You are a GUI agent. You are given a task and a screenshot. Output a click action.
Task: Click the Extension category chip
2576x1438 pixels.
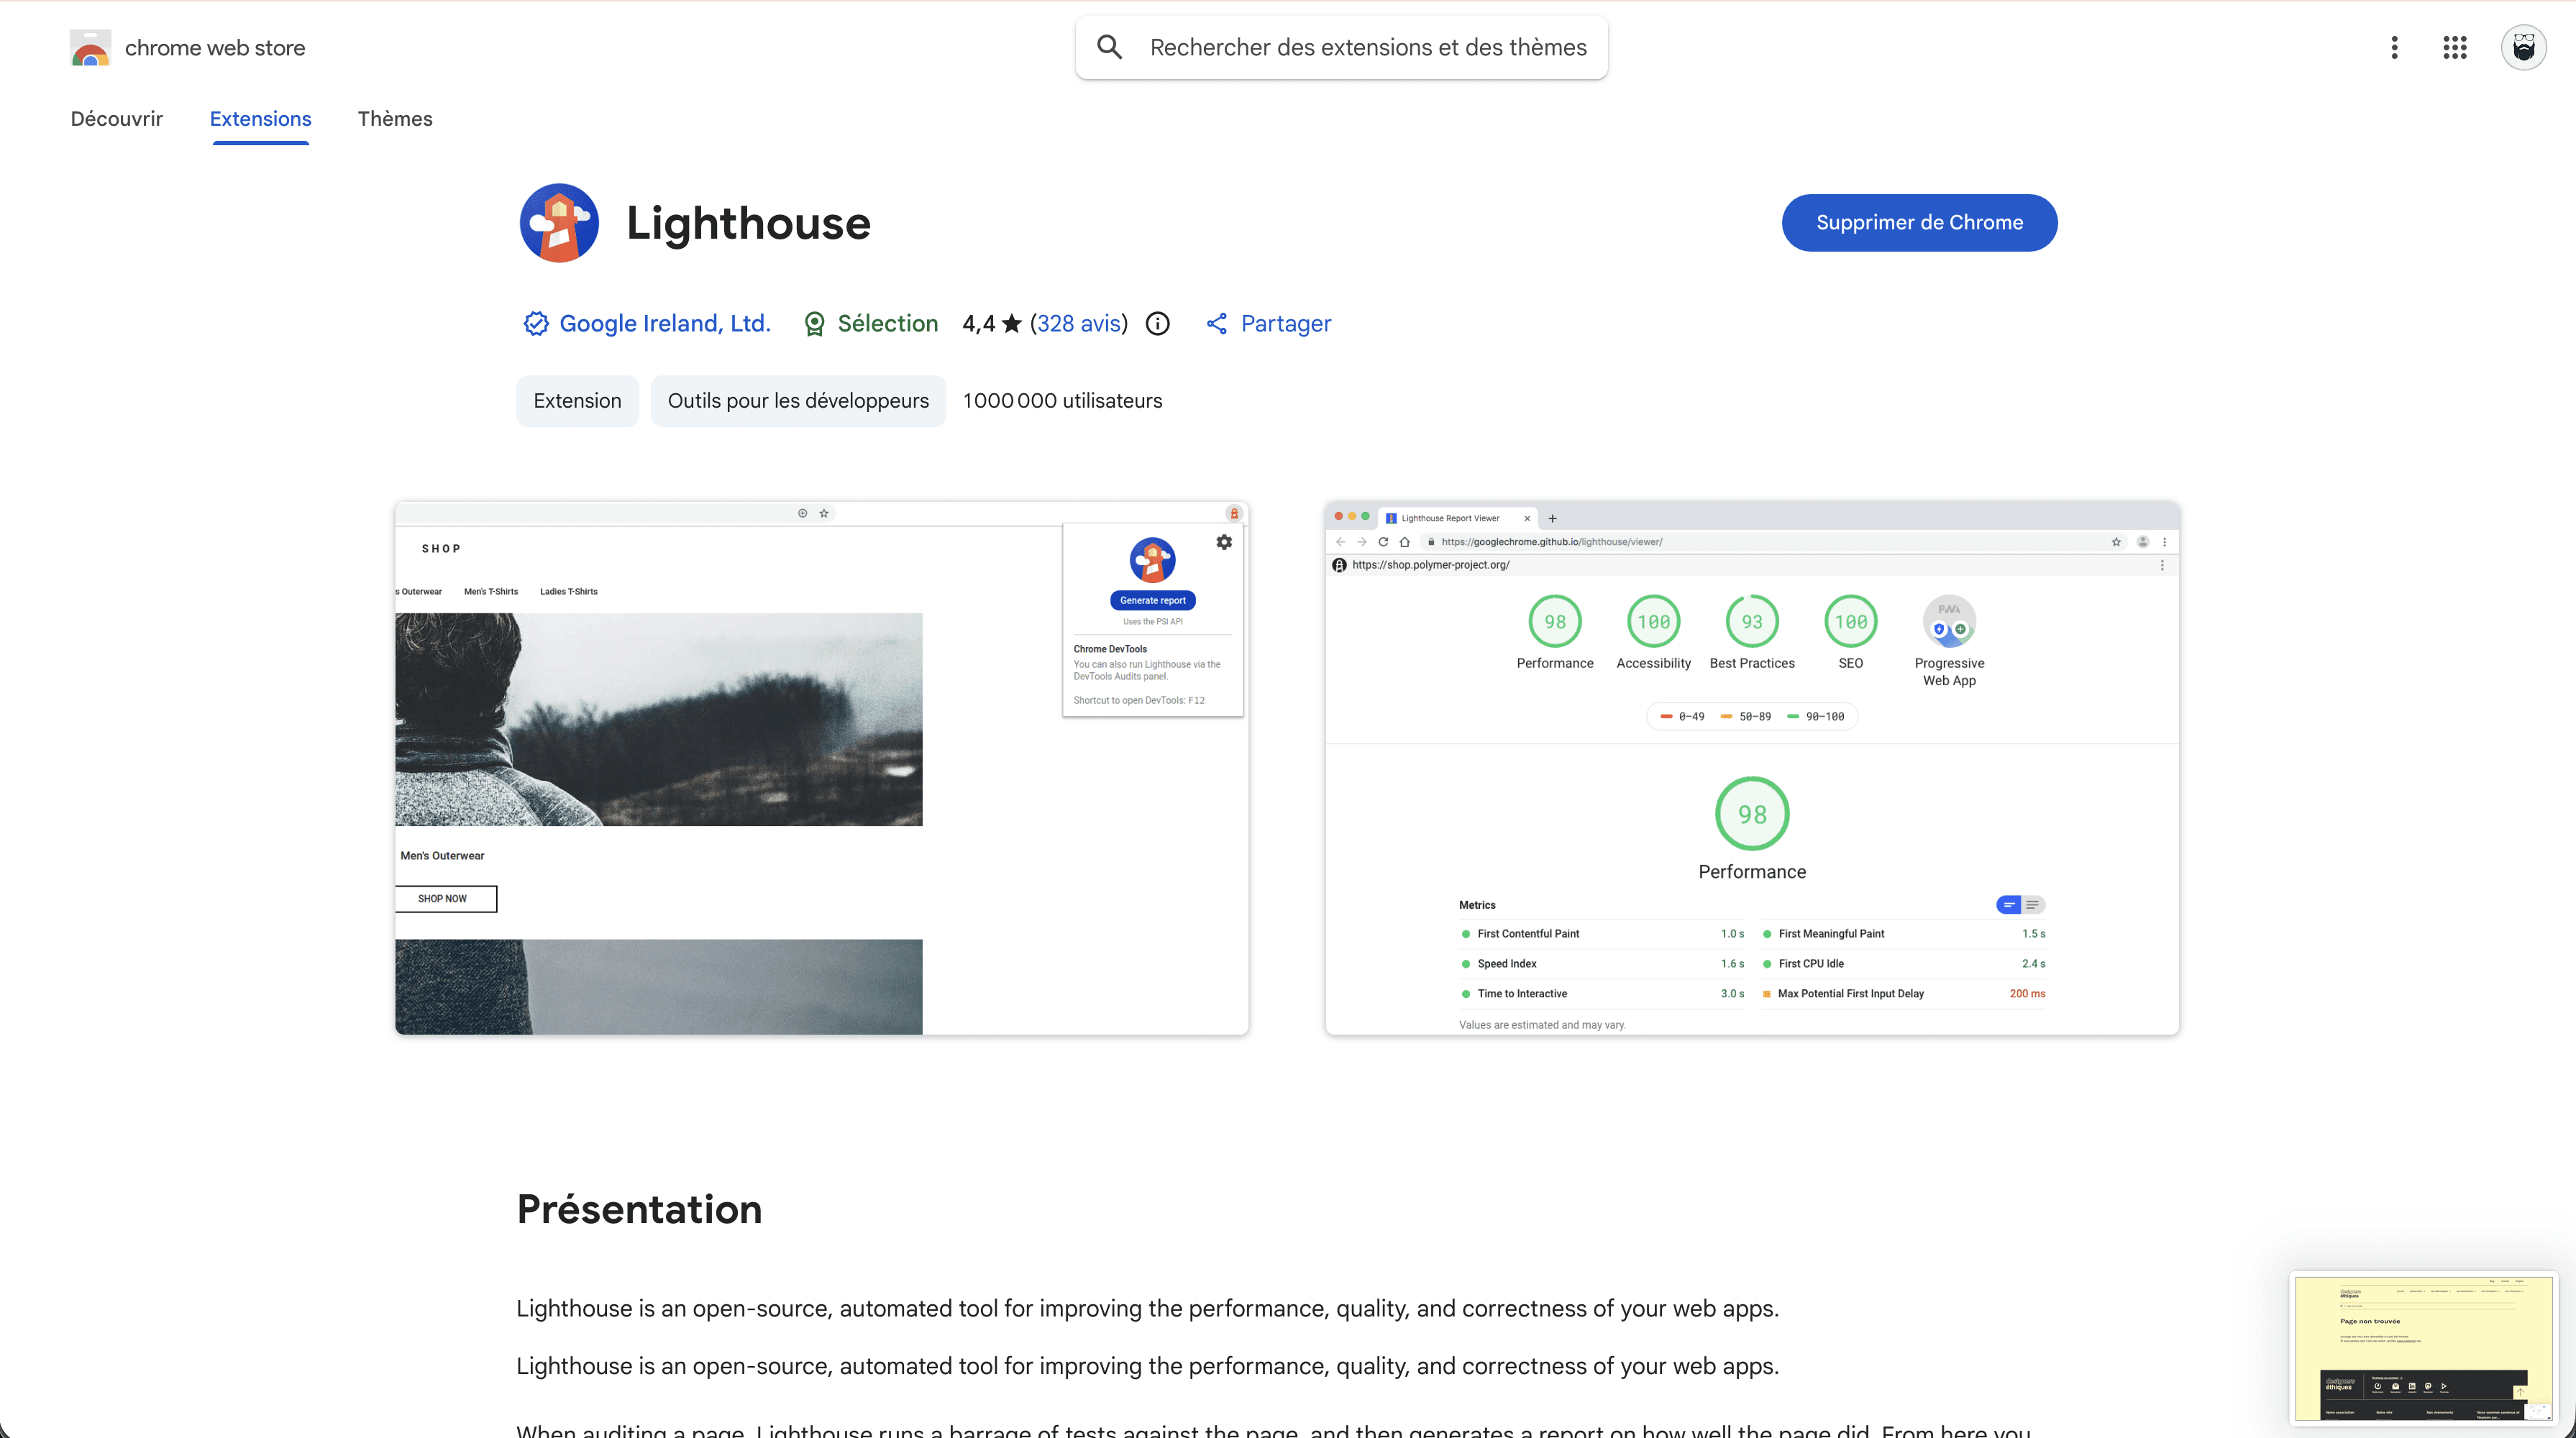click(577, 401)
